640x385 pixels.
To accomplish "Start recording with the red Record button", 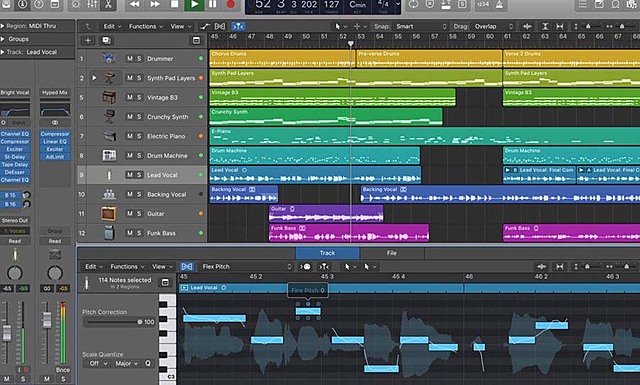I will click(231, 4).
